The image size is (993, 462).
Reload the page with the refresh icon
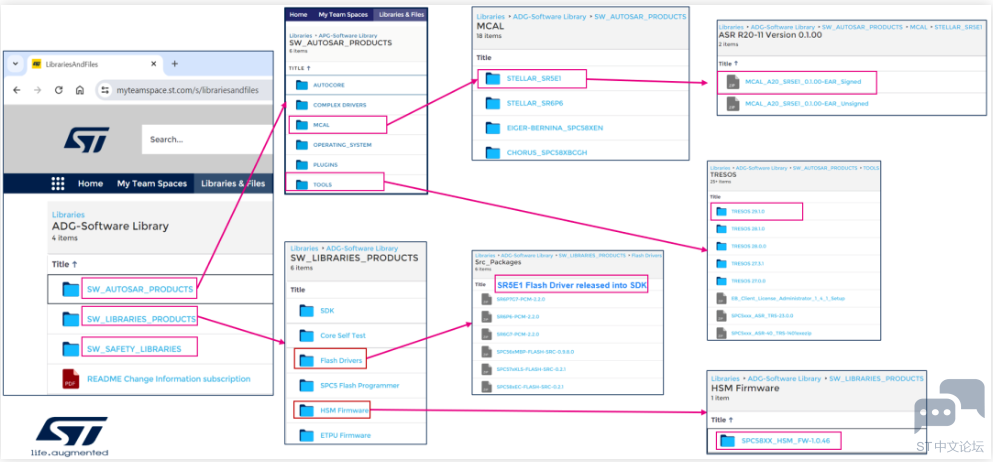click(59, 90)
